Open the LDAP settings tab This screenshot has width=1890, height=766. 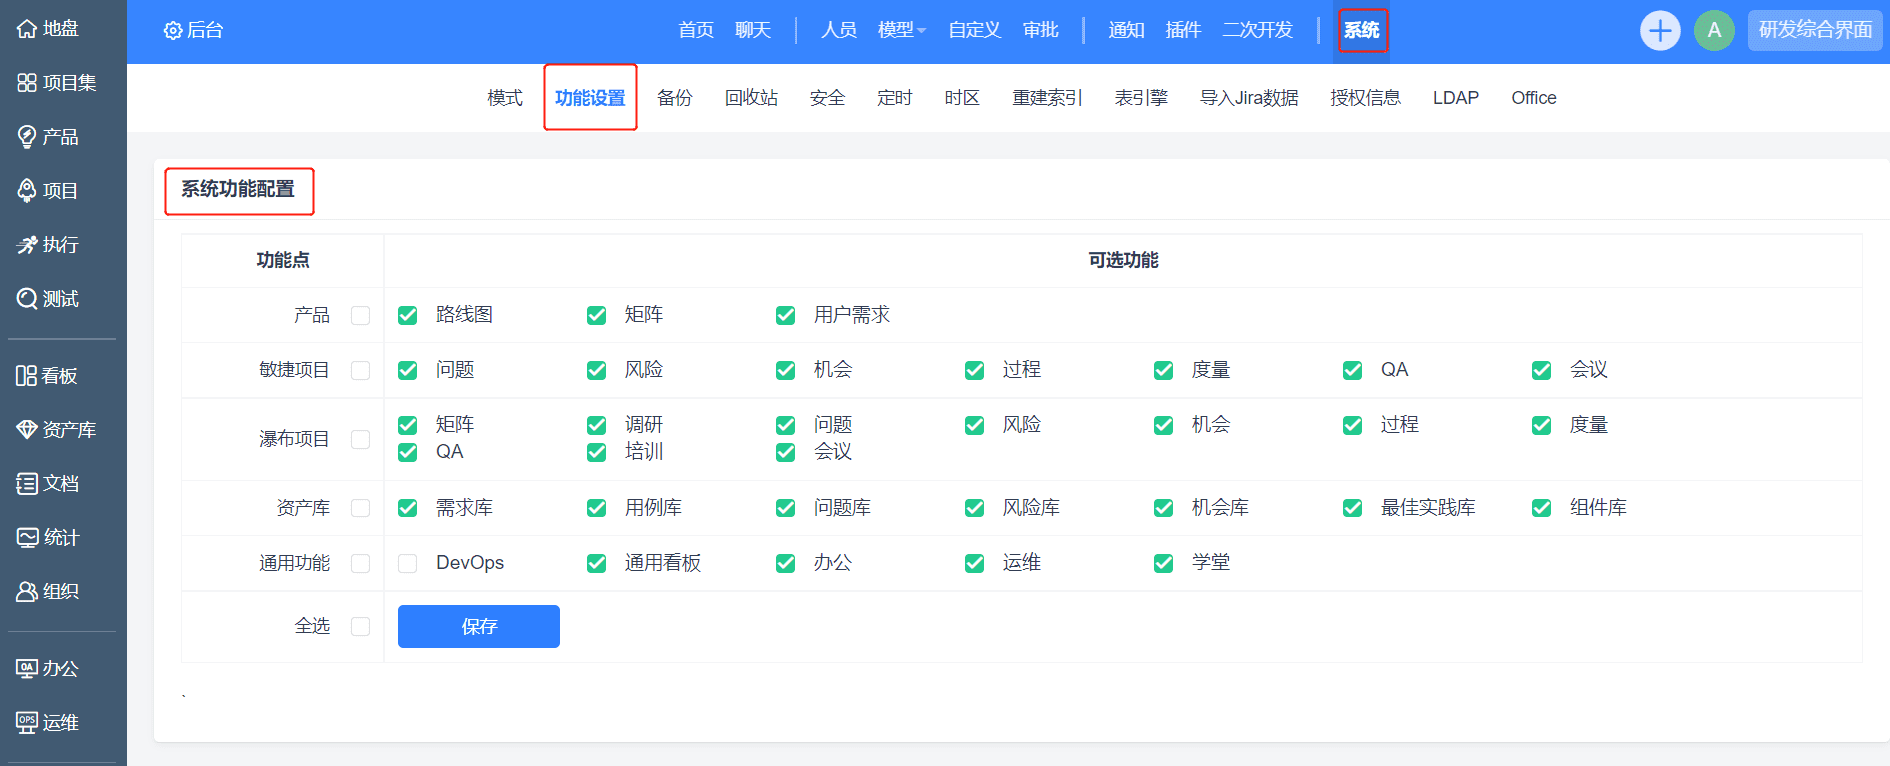pyautogui.click(x=1455, y=98)
